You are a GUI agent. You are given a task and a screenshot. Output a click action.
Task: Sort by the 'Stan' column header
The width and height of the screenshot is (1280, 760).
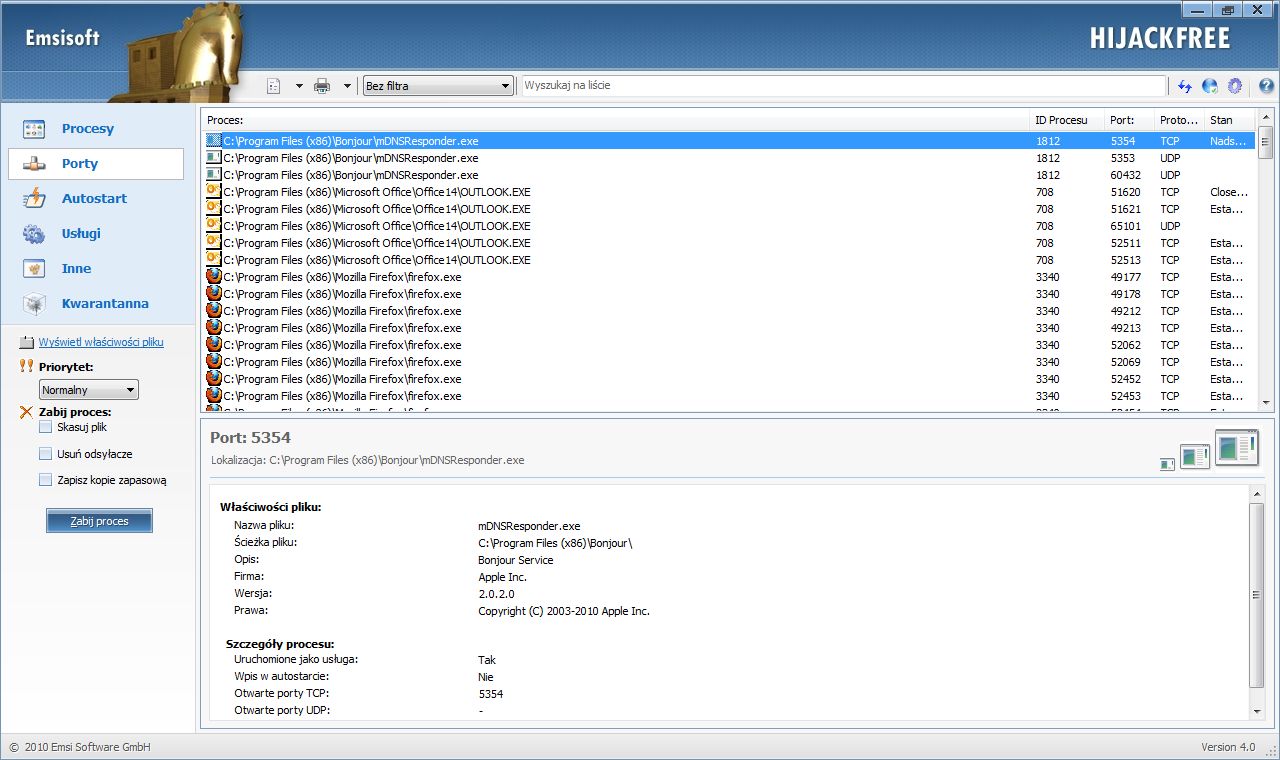pyautogui.click(x=1229, y=120)
